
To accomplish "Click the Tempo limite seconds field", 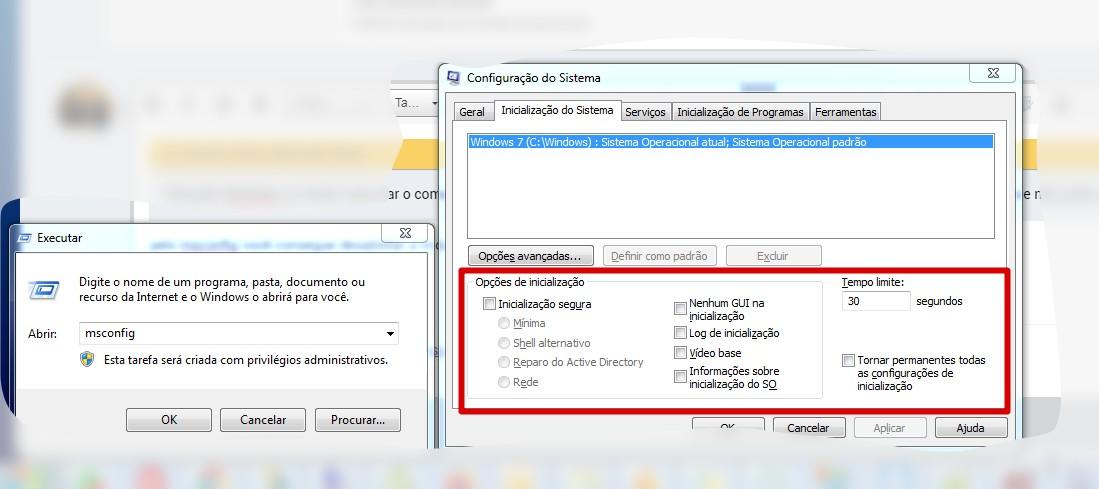I will pos(876,301).
